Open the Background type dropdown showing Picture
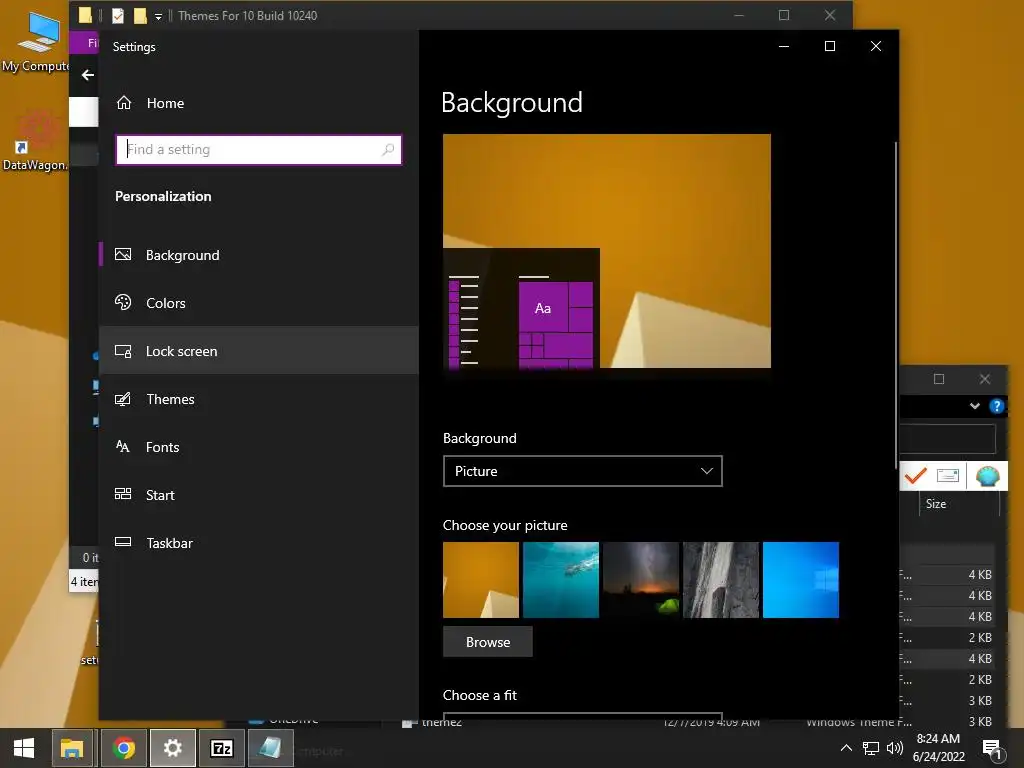 click(583, 471)
